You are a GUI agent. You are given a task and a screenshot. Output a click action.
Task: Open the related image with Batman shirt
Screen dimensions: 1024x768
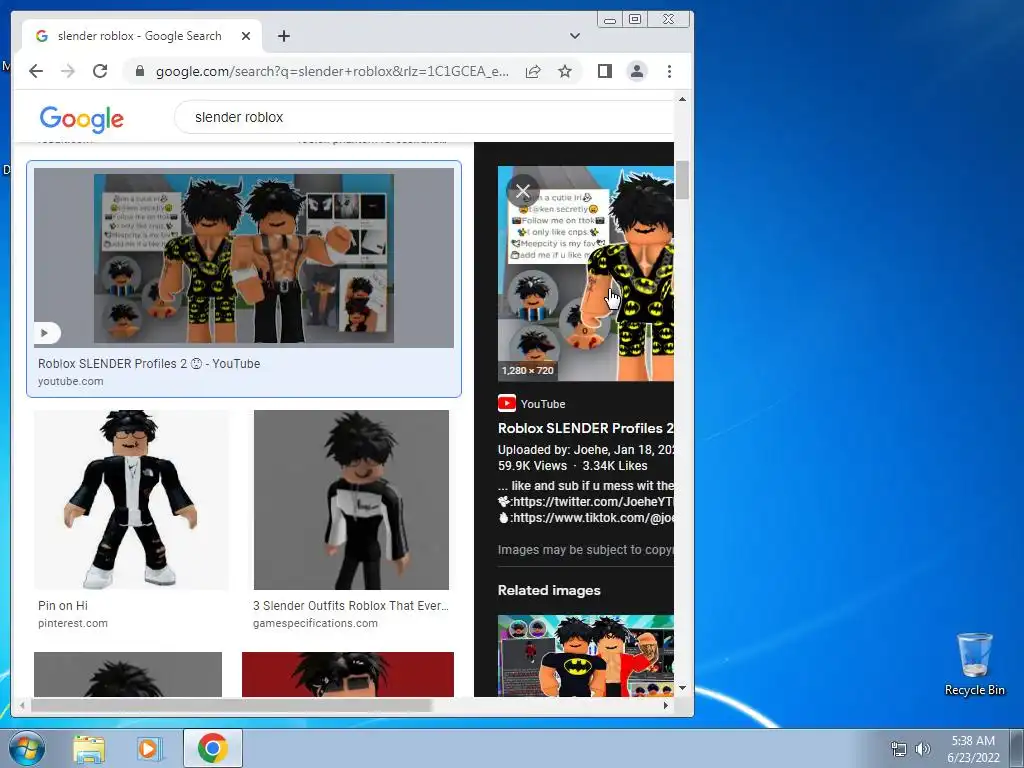coord(586,656)
